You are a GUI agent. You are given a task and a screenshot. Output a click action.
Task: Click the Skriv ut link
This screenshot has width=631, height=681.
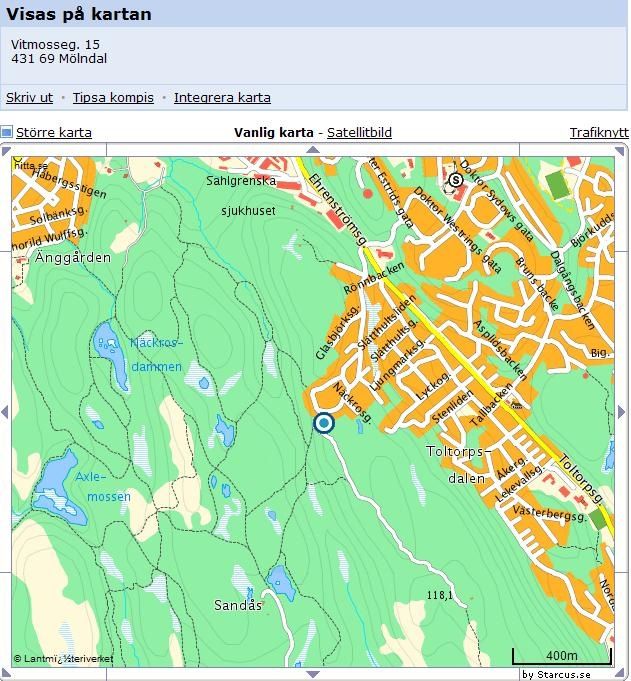coord(30,97)
